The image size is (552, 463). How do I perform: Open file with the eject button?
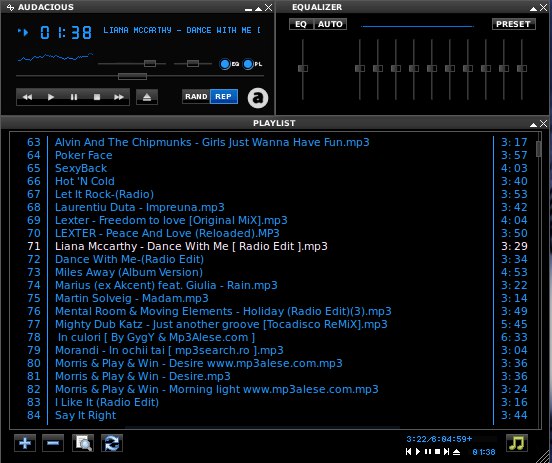[147, 97]
